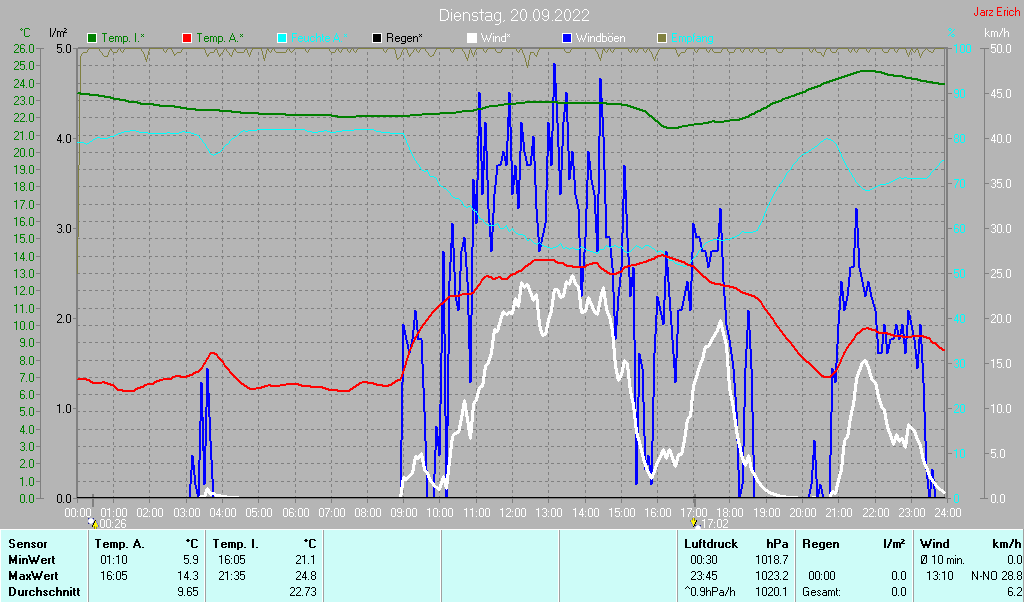Click the blue Windböen legend swatch

pos(566,39)
